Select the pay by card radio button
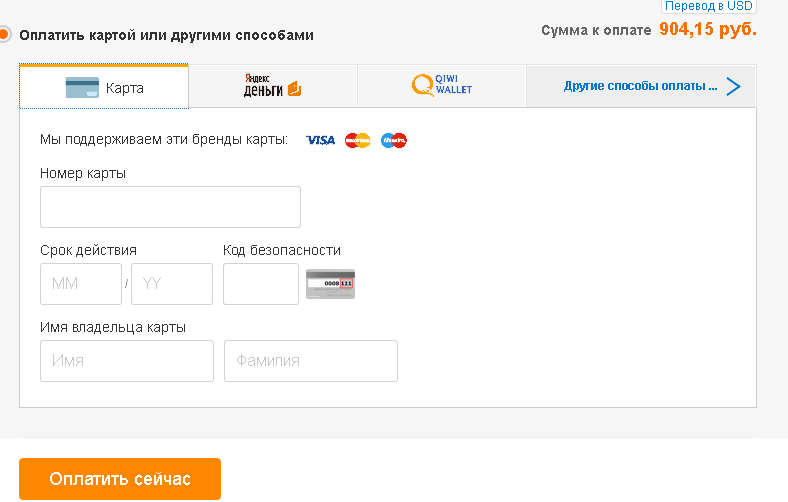The width and height of the screenshot is (788, 502). tap(4, 35)
